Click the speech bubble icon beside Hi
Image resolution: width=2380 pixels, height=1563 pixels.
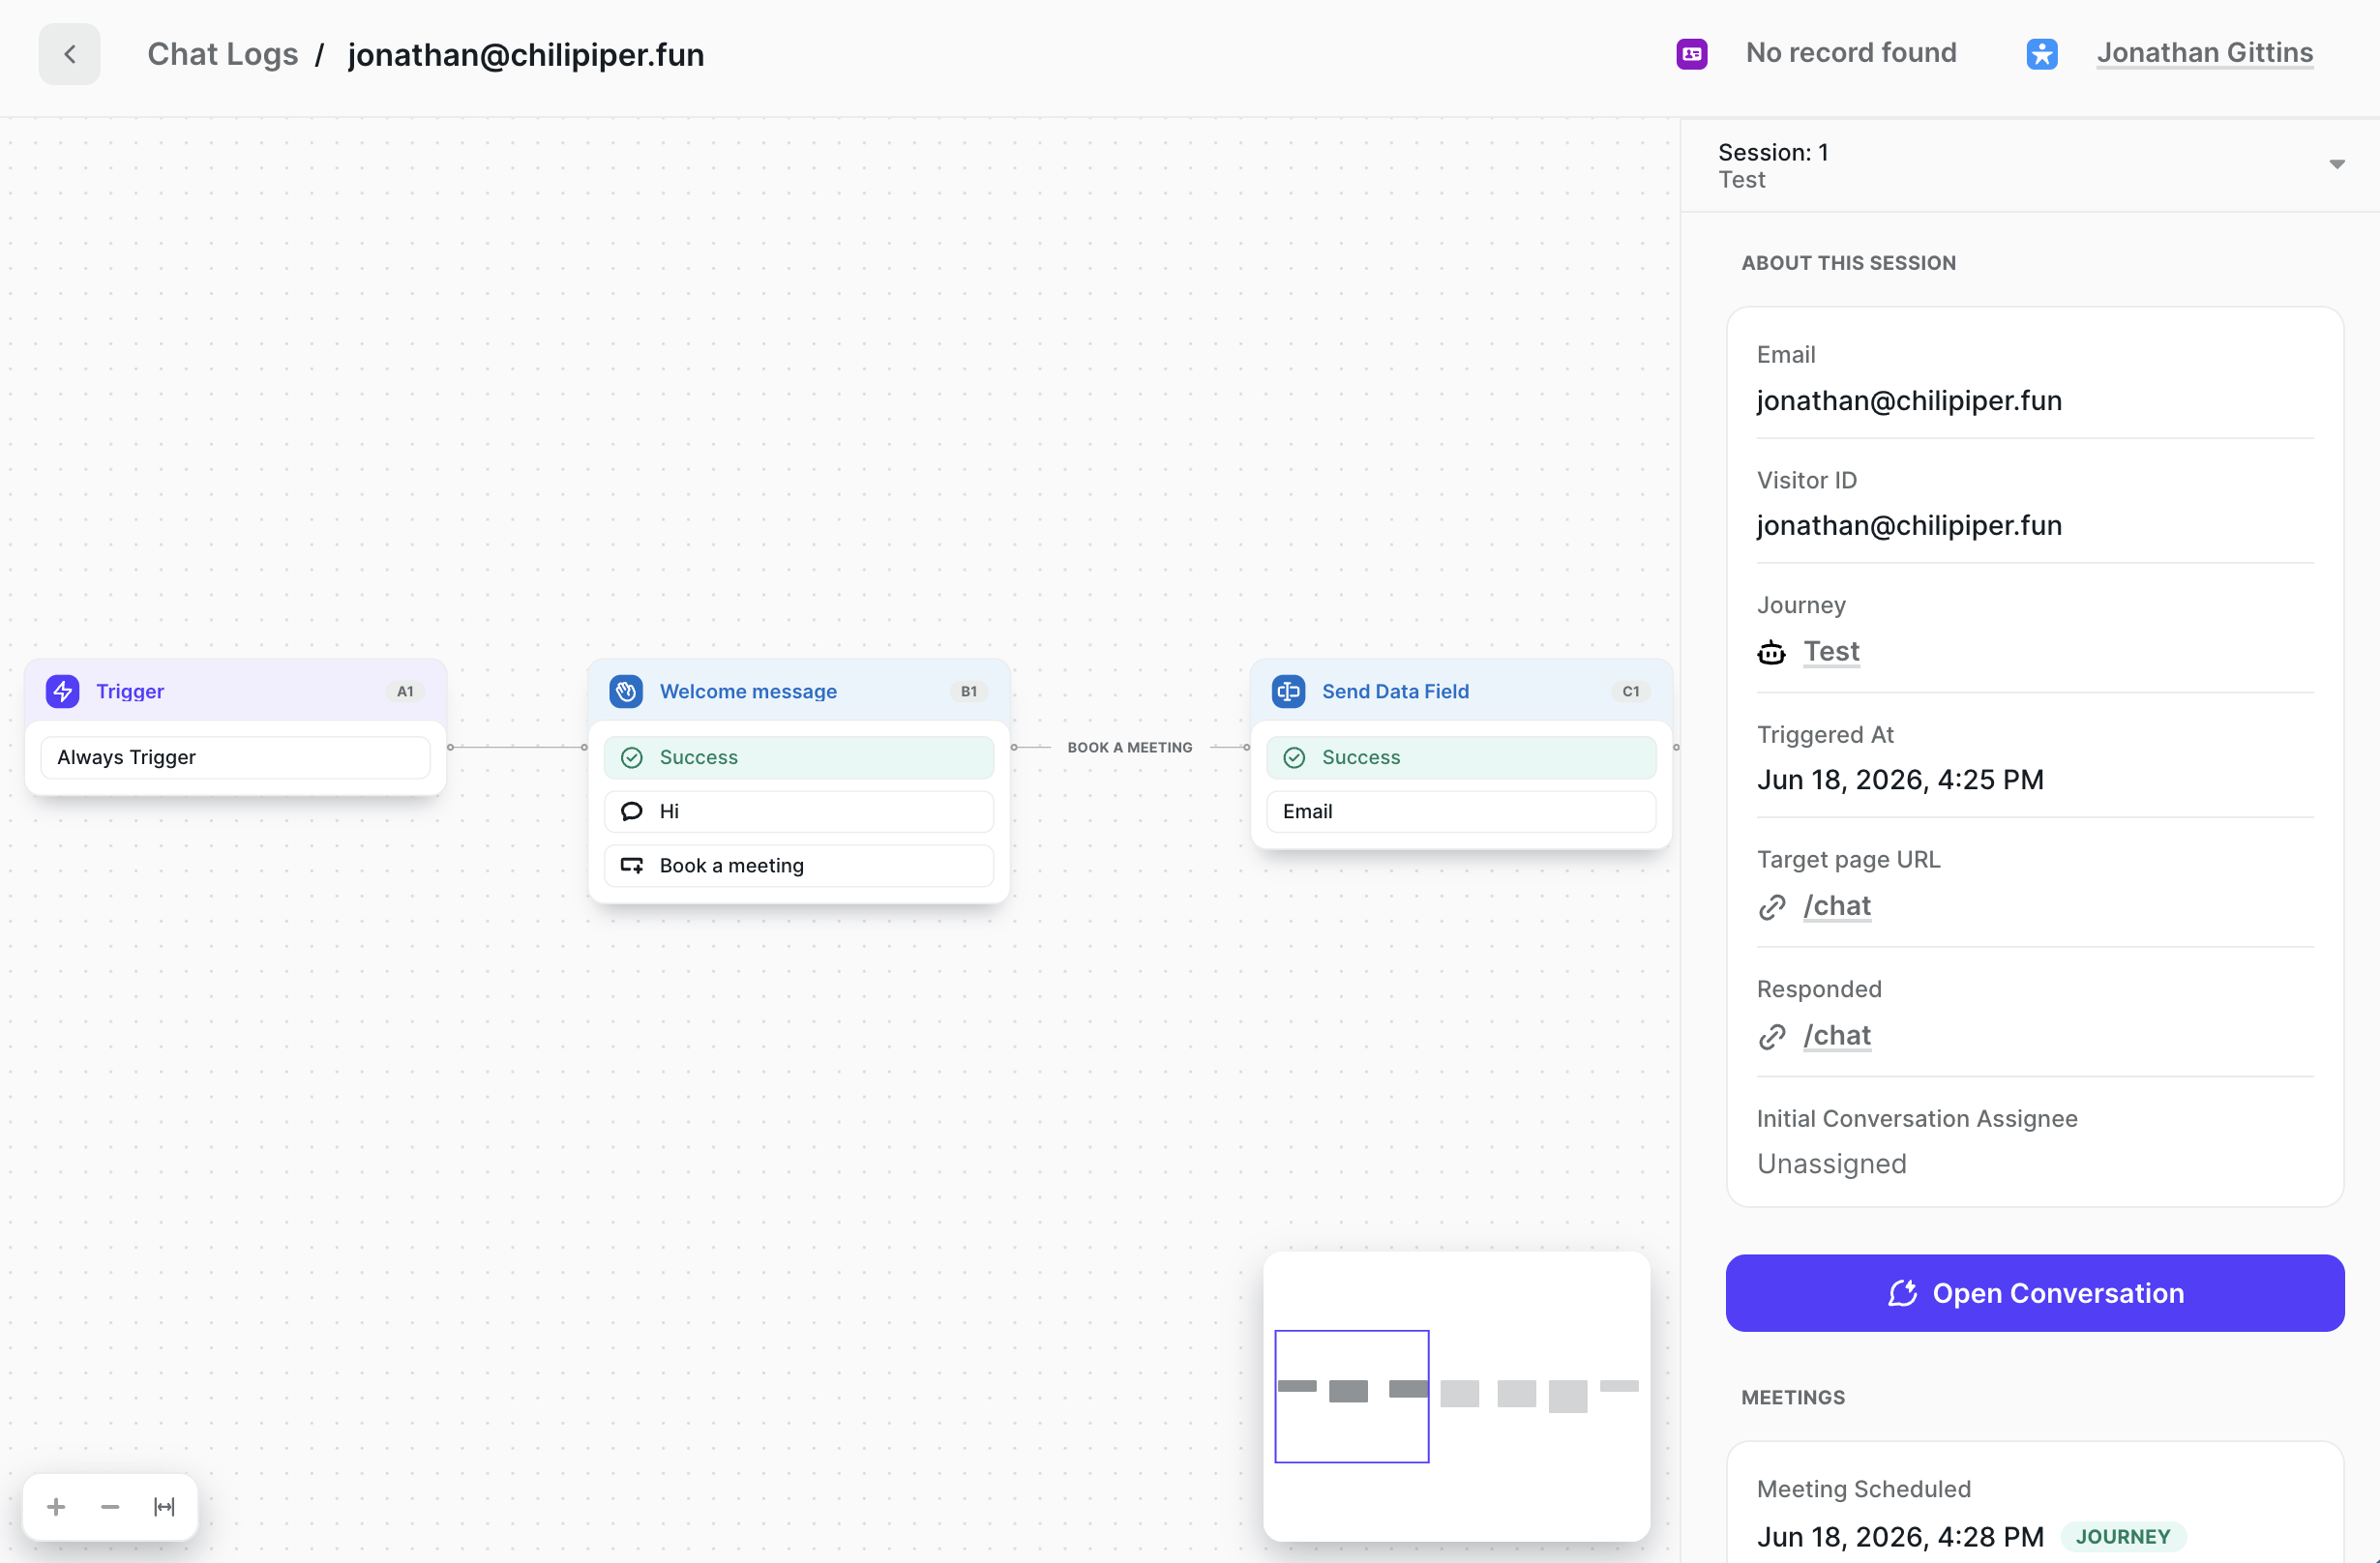click(632, 811)
